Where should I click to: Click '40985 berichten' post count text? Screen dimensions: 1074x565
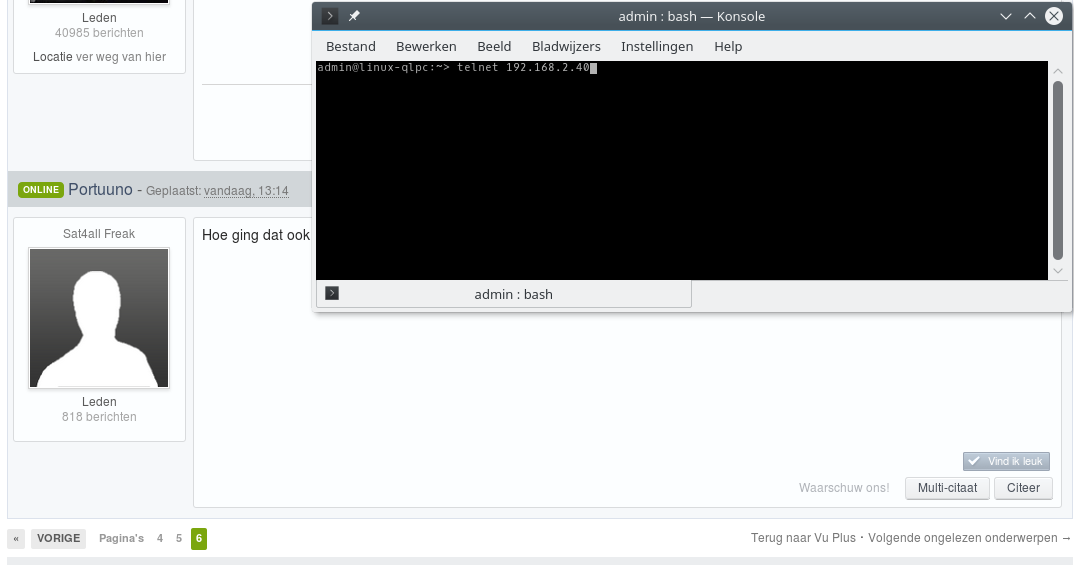(99, 32)
